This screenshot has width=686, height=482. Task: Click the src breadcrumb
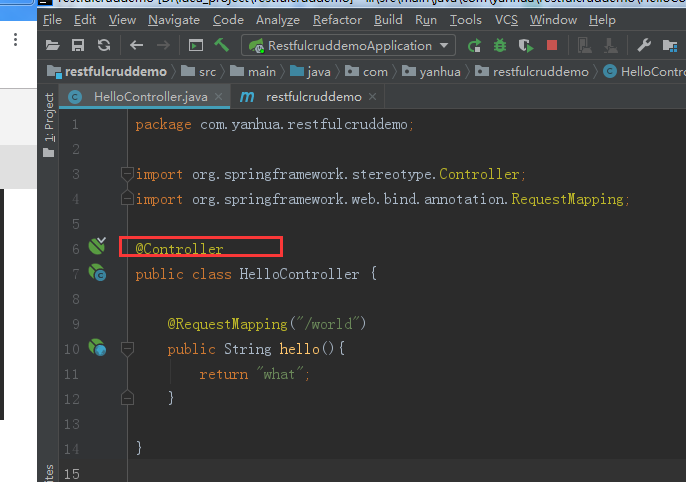tap(199, 72)
